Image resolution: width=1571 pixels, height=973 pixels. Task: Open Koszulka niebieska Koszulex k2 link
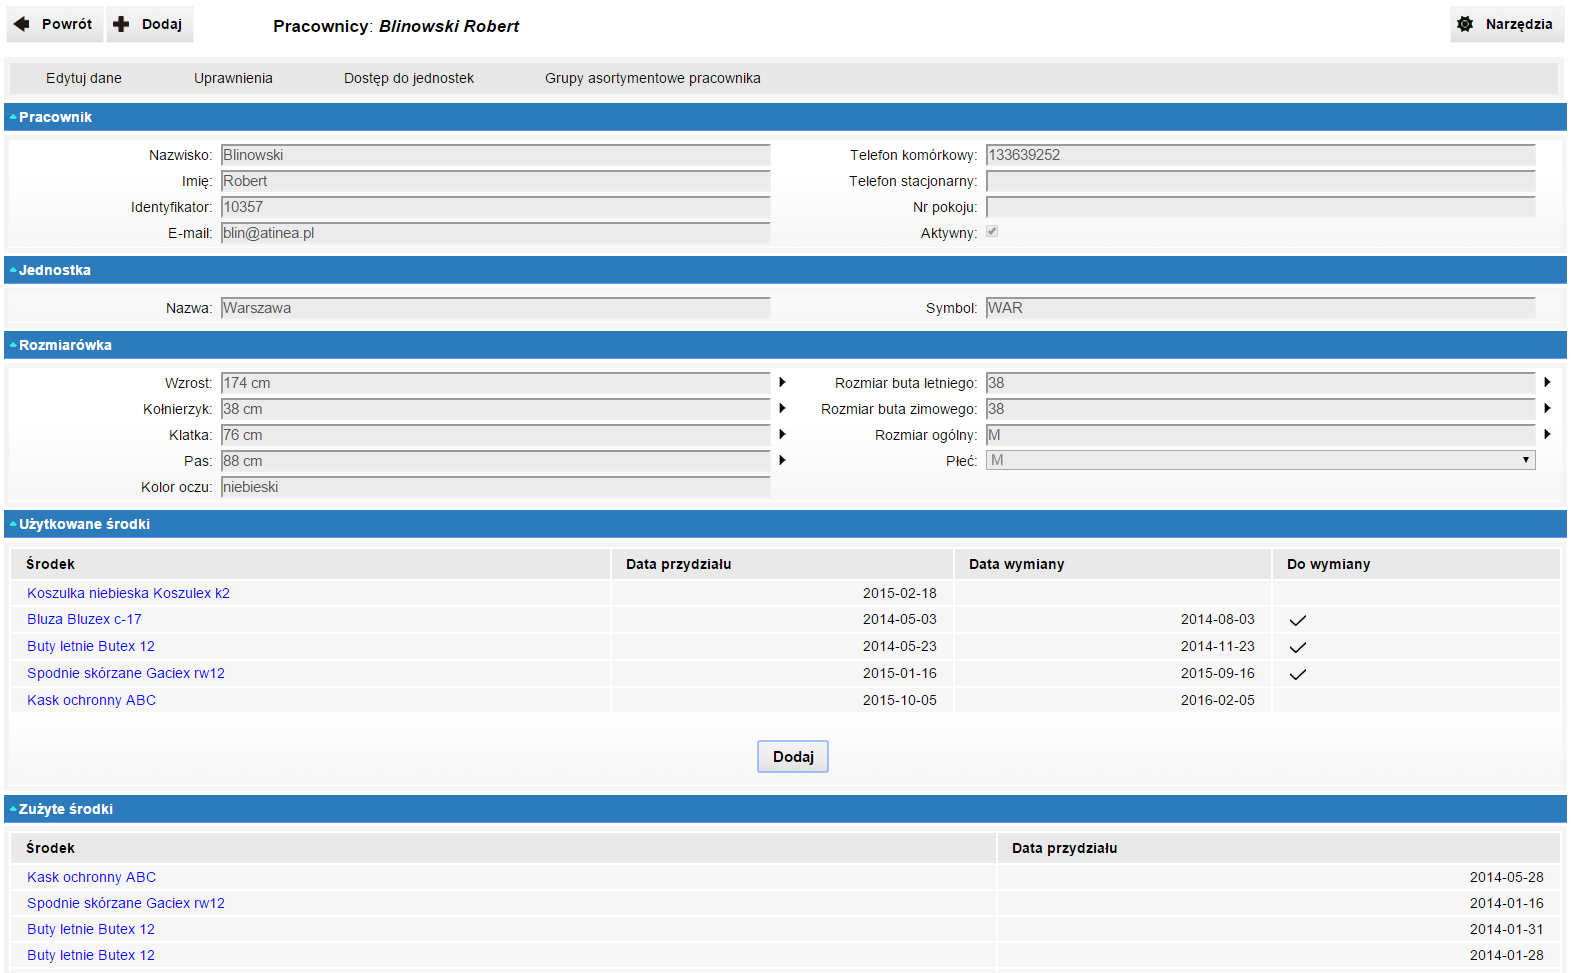point(128,593)
